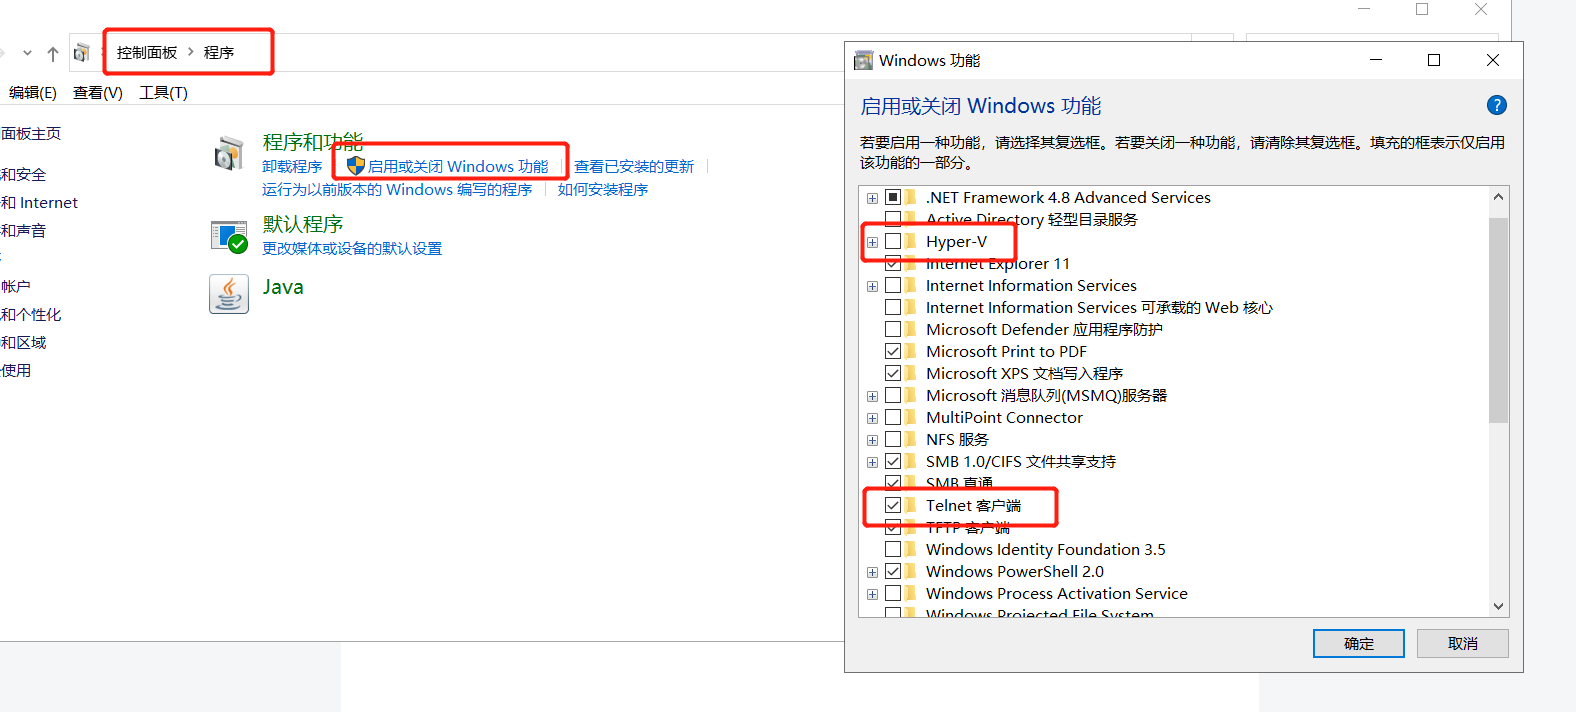
Task: Open the 查看已安装的更新 link
Action: 634,166
